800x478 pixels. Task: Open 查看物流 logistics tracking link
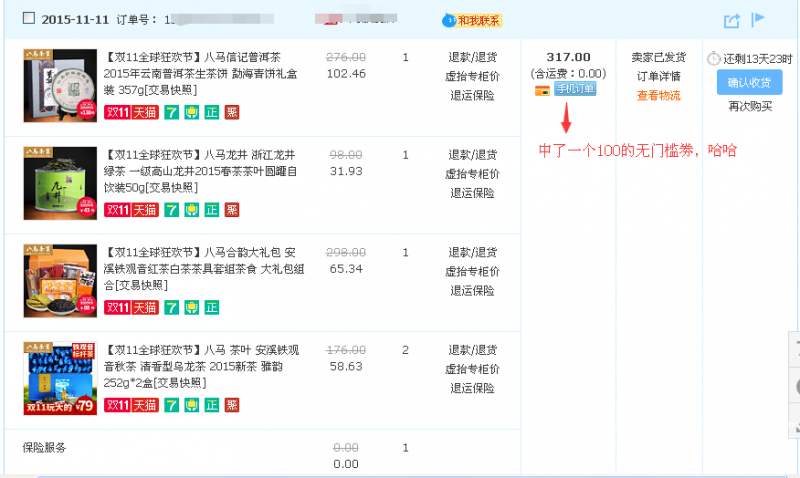658,95
